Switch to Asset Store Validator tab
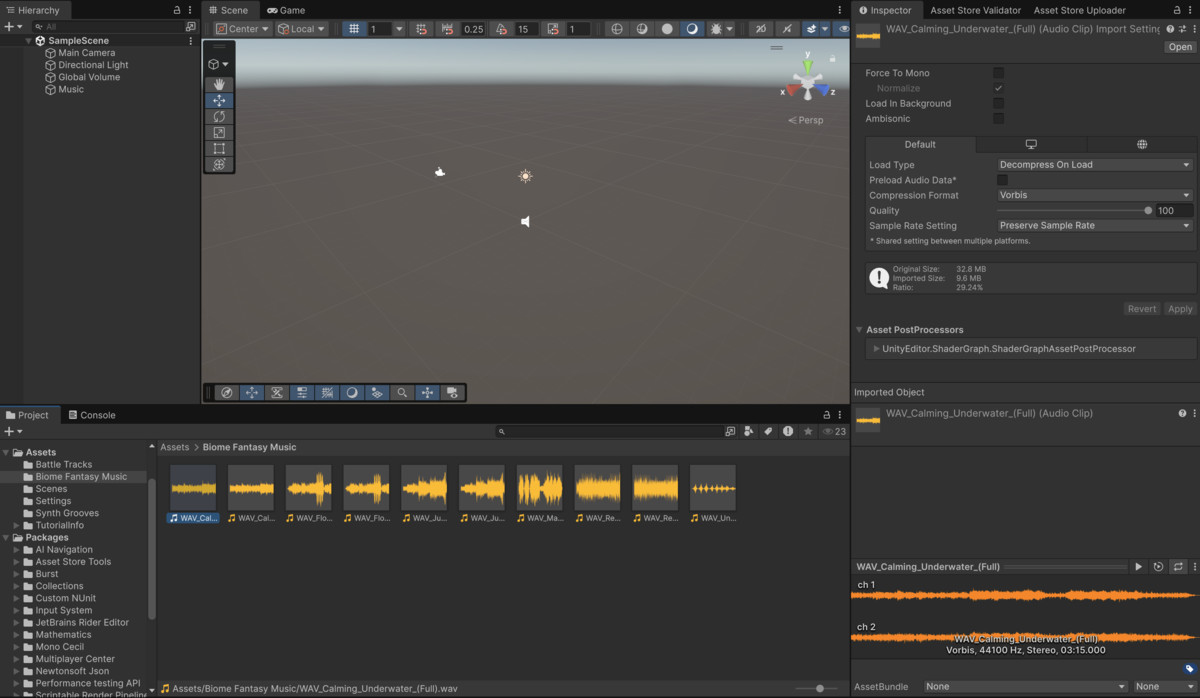 [x=975, y=10]
